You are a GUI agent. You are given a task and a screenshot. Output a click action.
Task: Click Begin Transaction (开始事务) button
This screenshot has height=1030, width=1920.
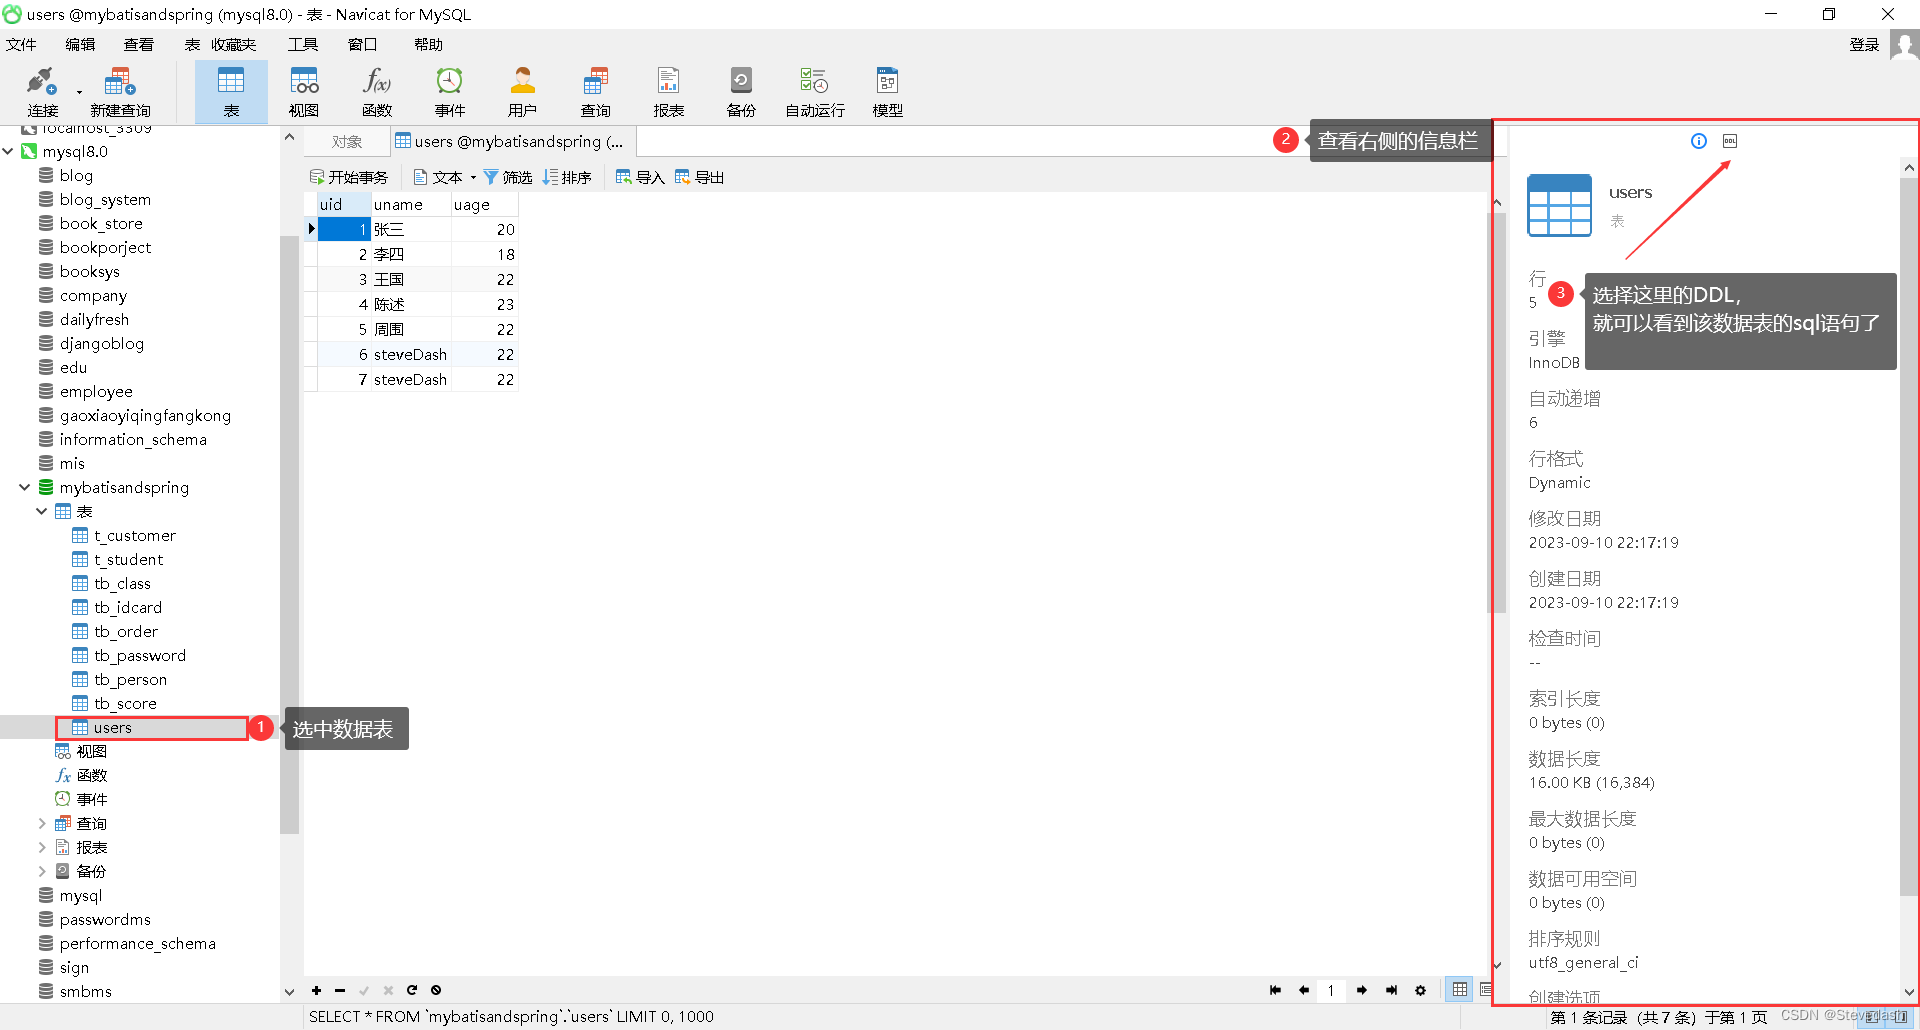tap(349, 177)
